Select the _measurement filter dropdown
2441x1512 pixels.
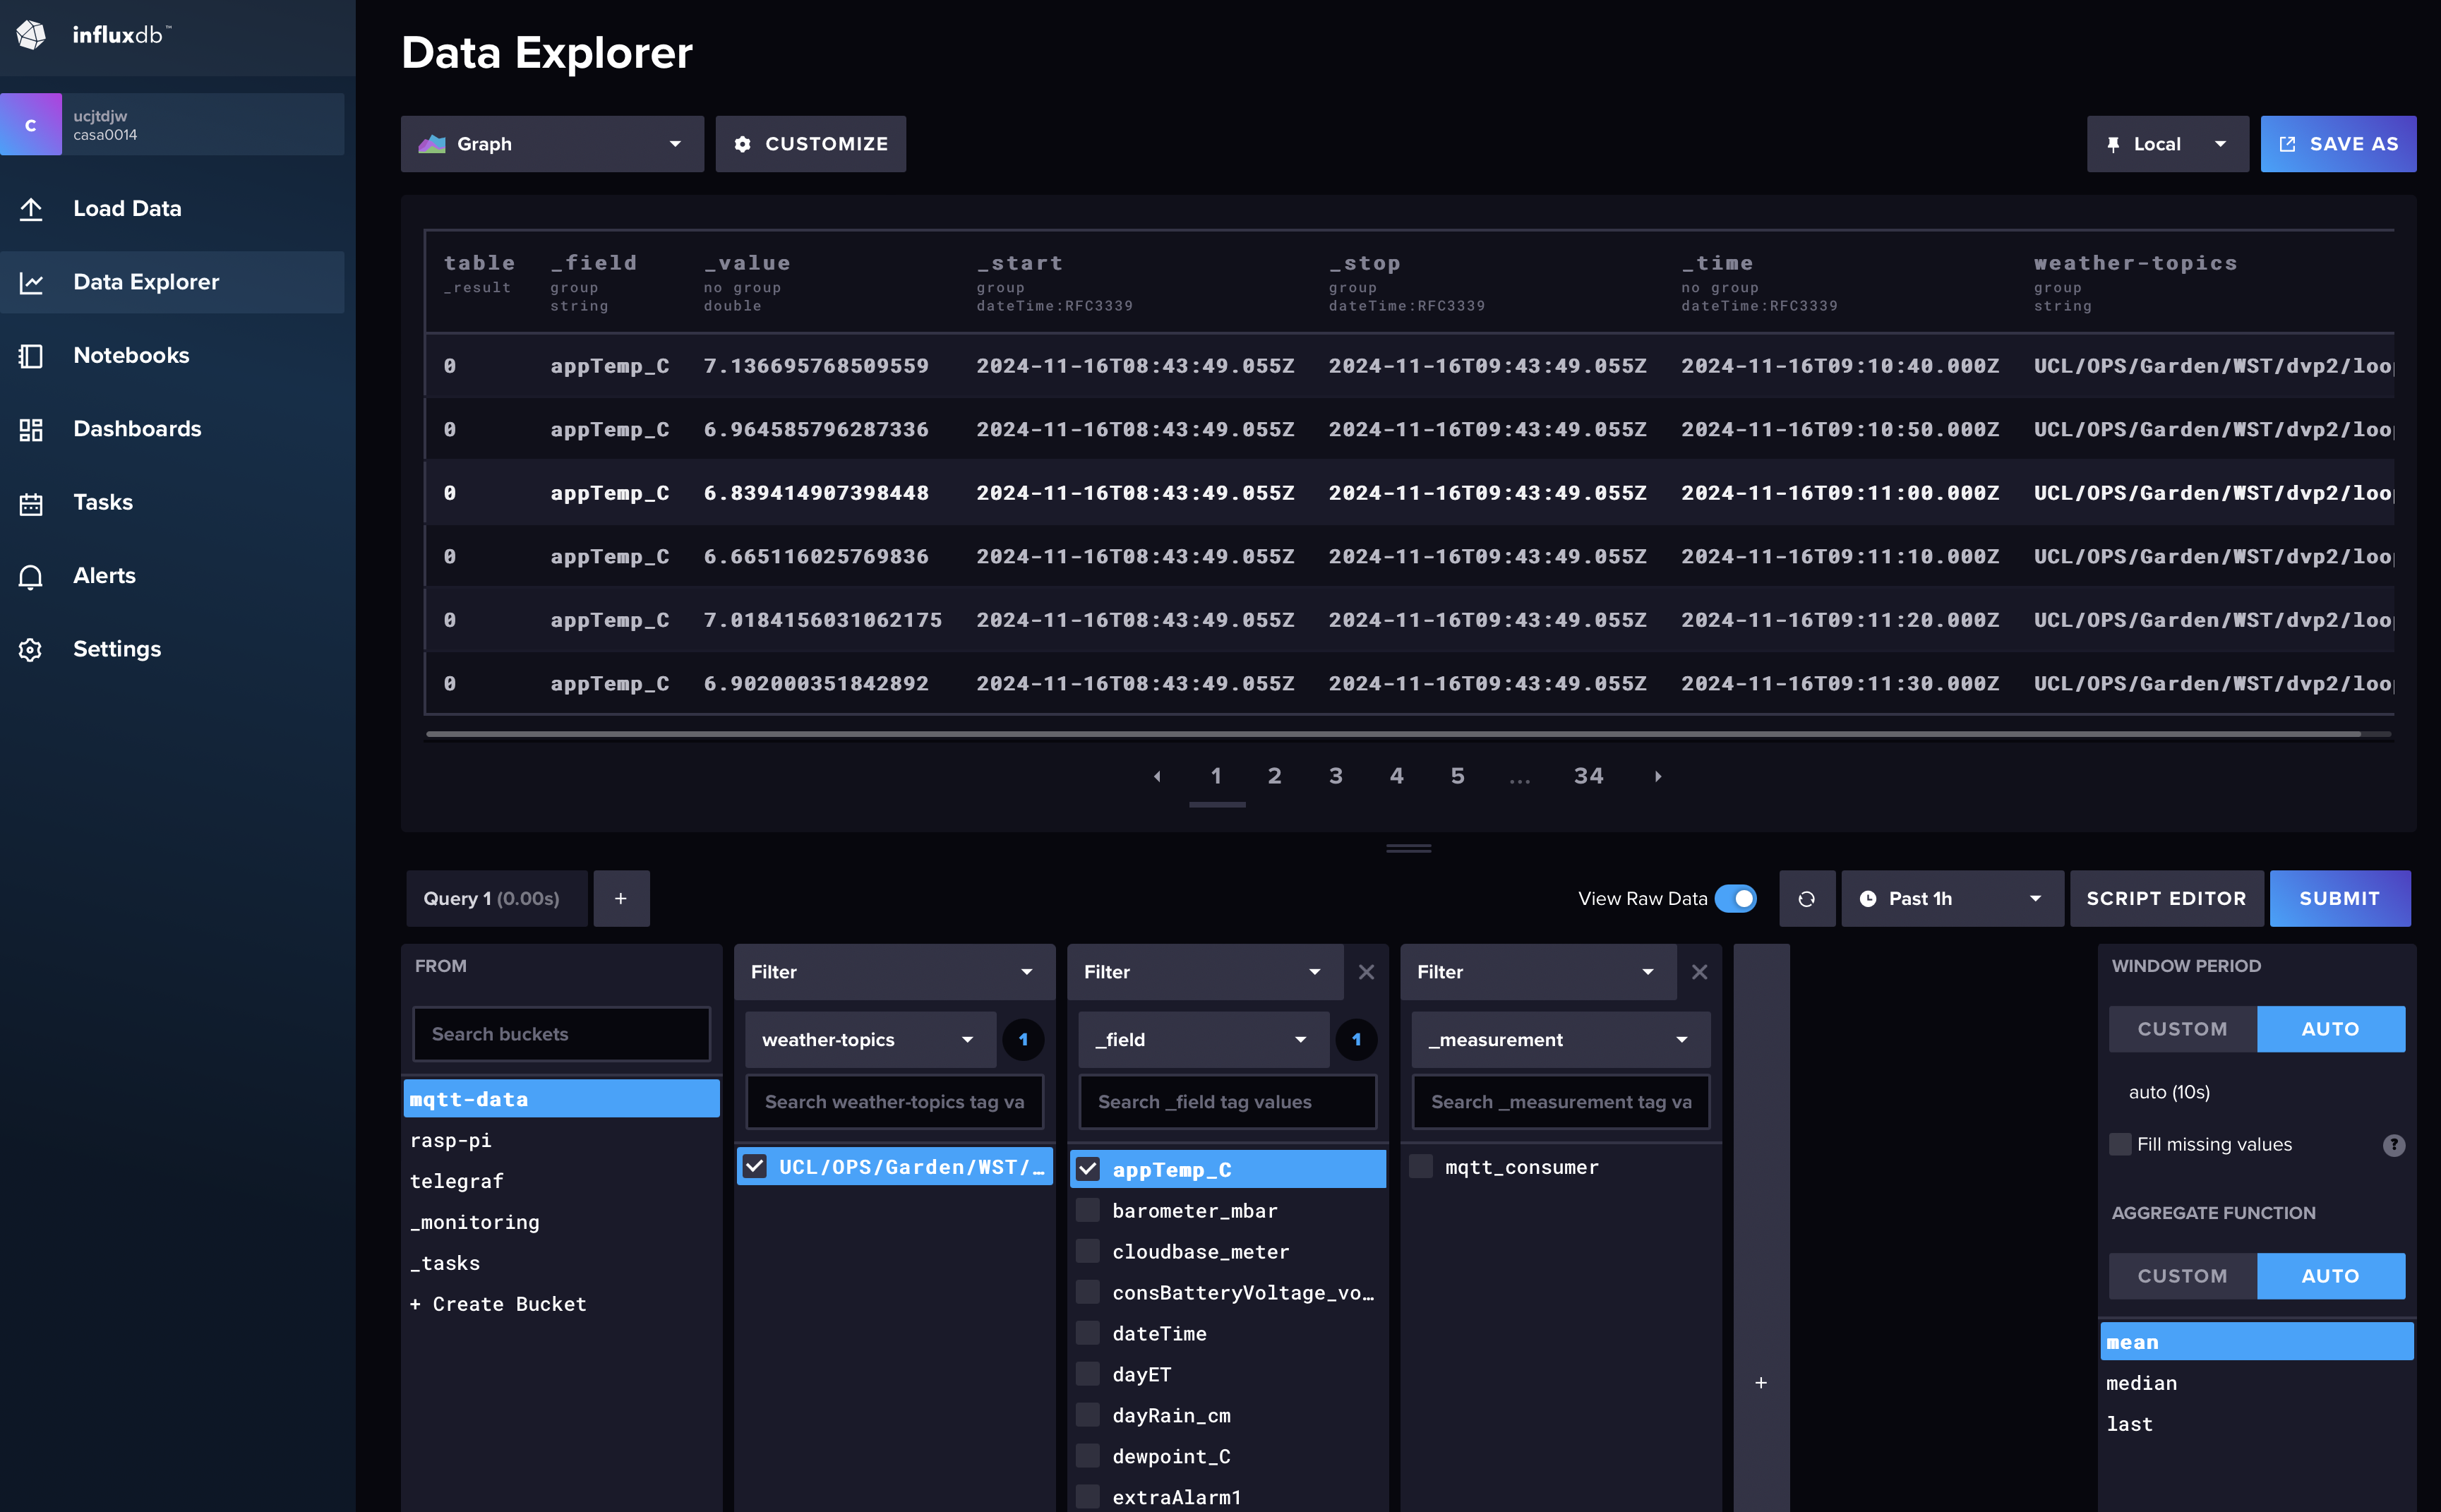pyautogui.click(x=1552, y=1038)
